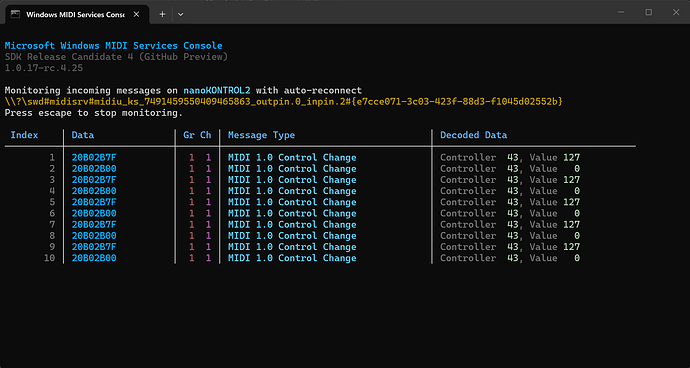Screen dimensions: 690x368
Task: Click the Decoded Data column header
Action: [x=473, y=135]
